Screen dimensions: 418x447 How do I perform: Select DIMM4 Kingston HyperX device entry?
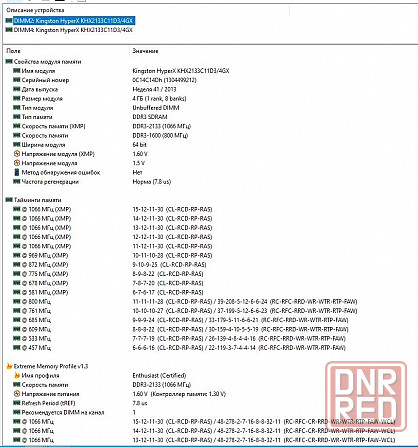click(73, 30)
